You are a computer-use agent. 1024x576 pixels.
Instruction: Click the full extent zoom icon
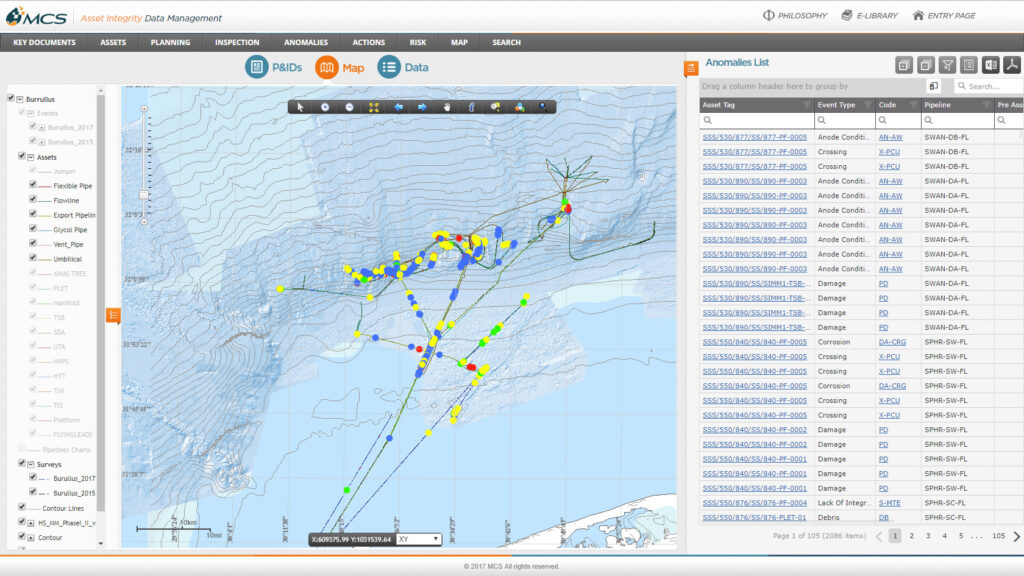click(x=373, y=107)
